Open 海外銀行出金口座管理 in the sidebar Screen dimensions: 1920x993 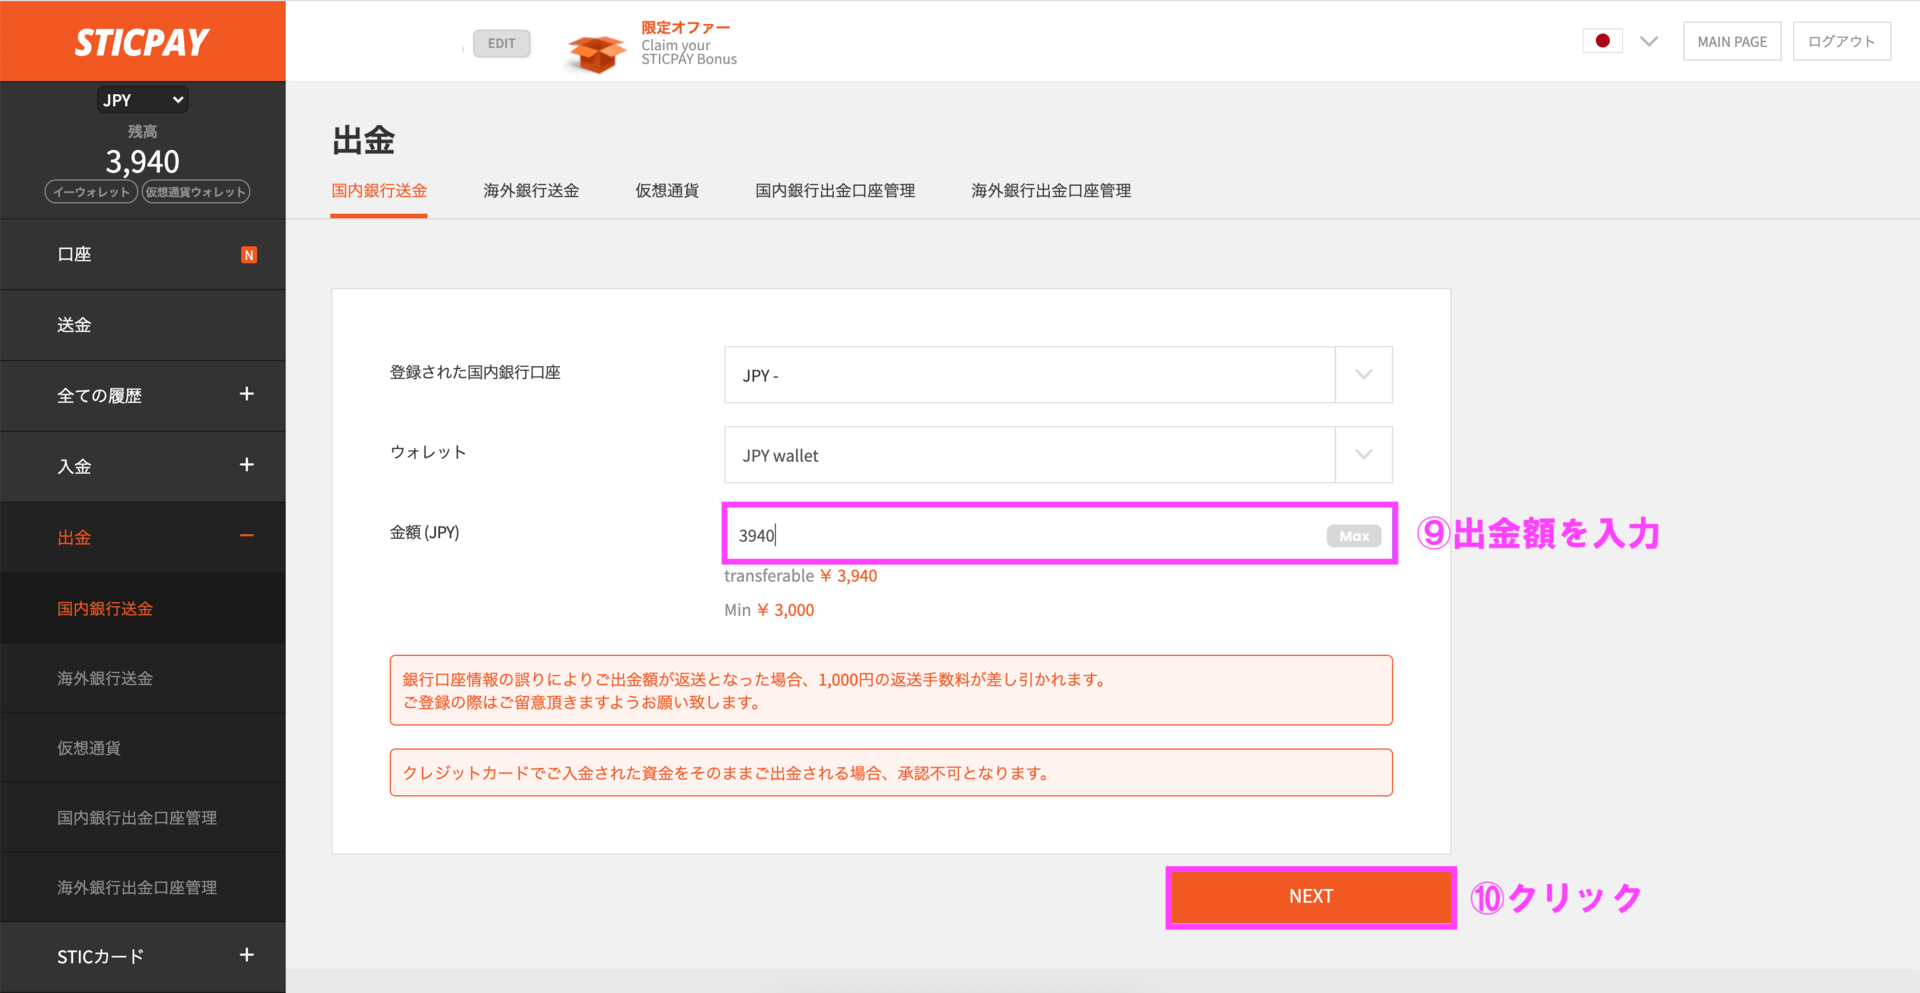[x=137, y=888]
